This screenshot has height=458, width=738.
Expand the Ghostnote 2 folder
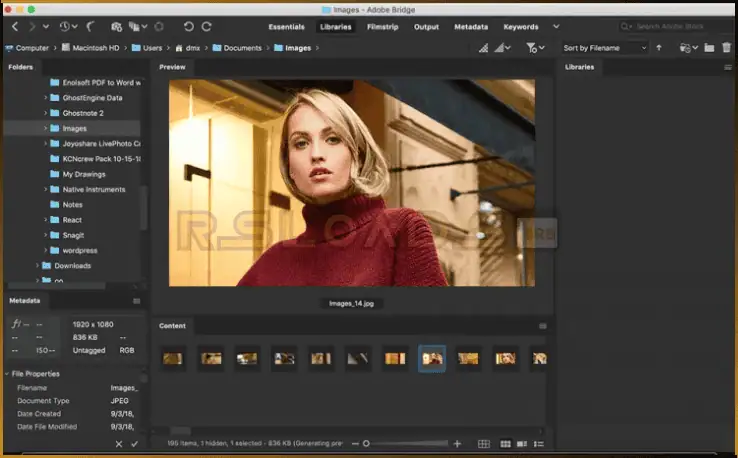[46, 113]
